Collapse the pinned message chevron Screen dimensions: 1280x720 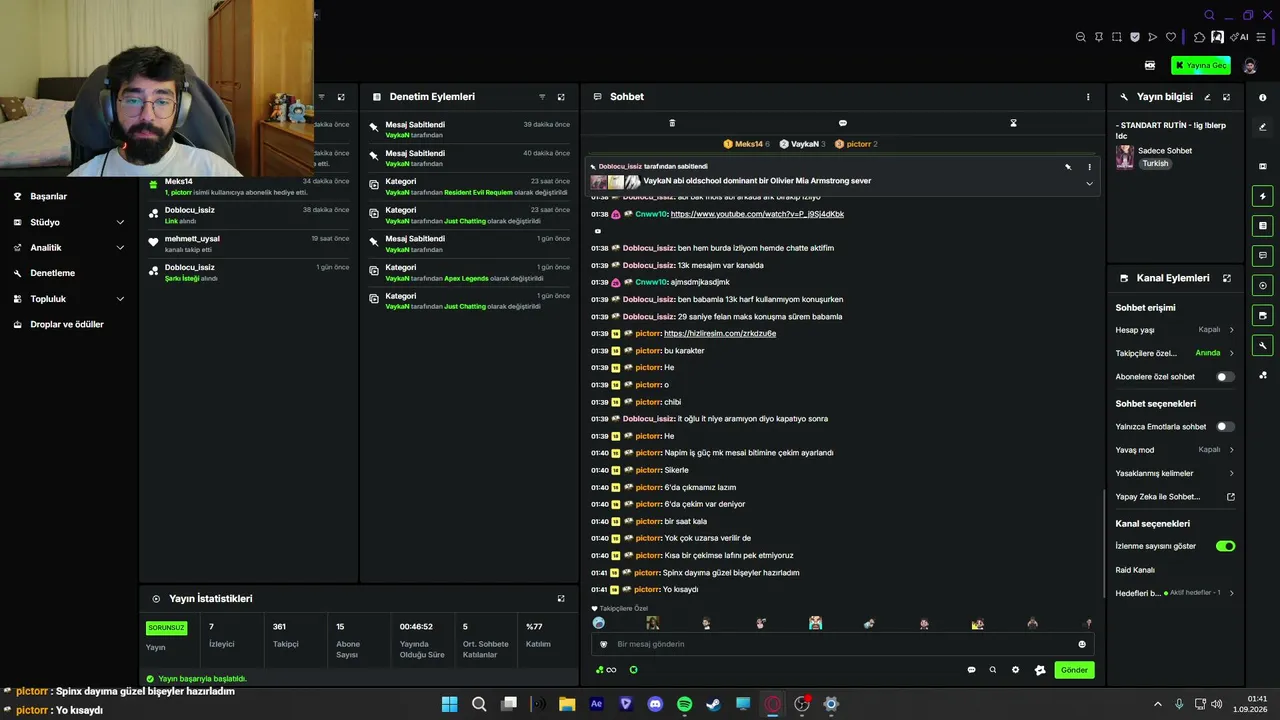1089,183
